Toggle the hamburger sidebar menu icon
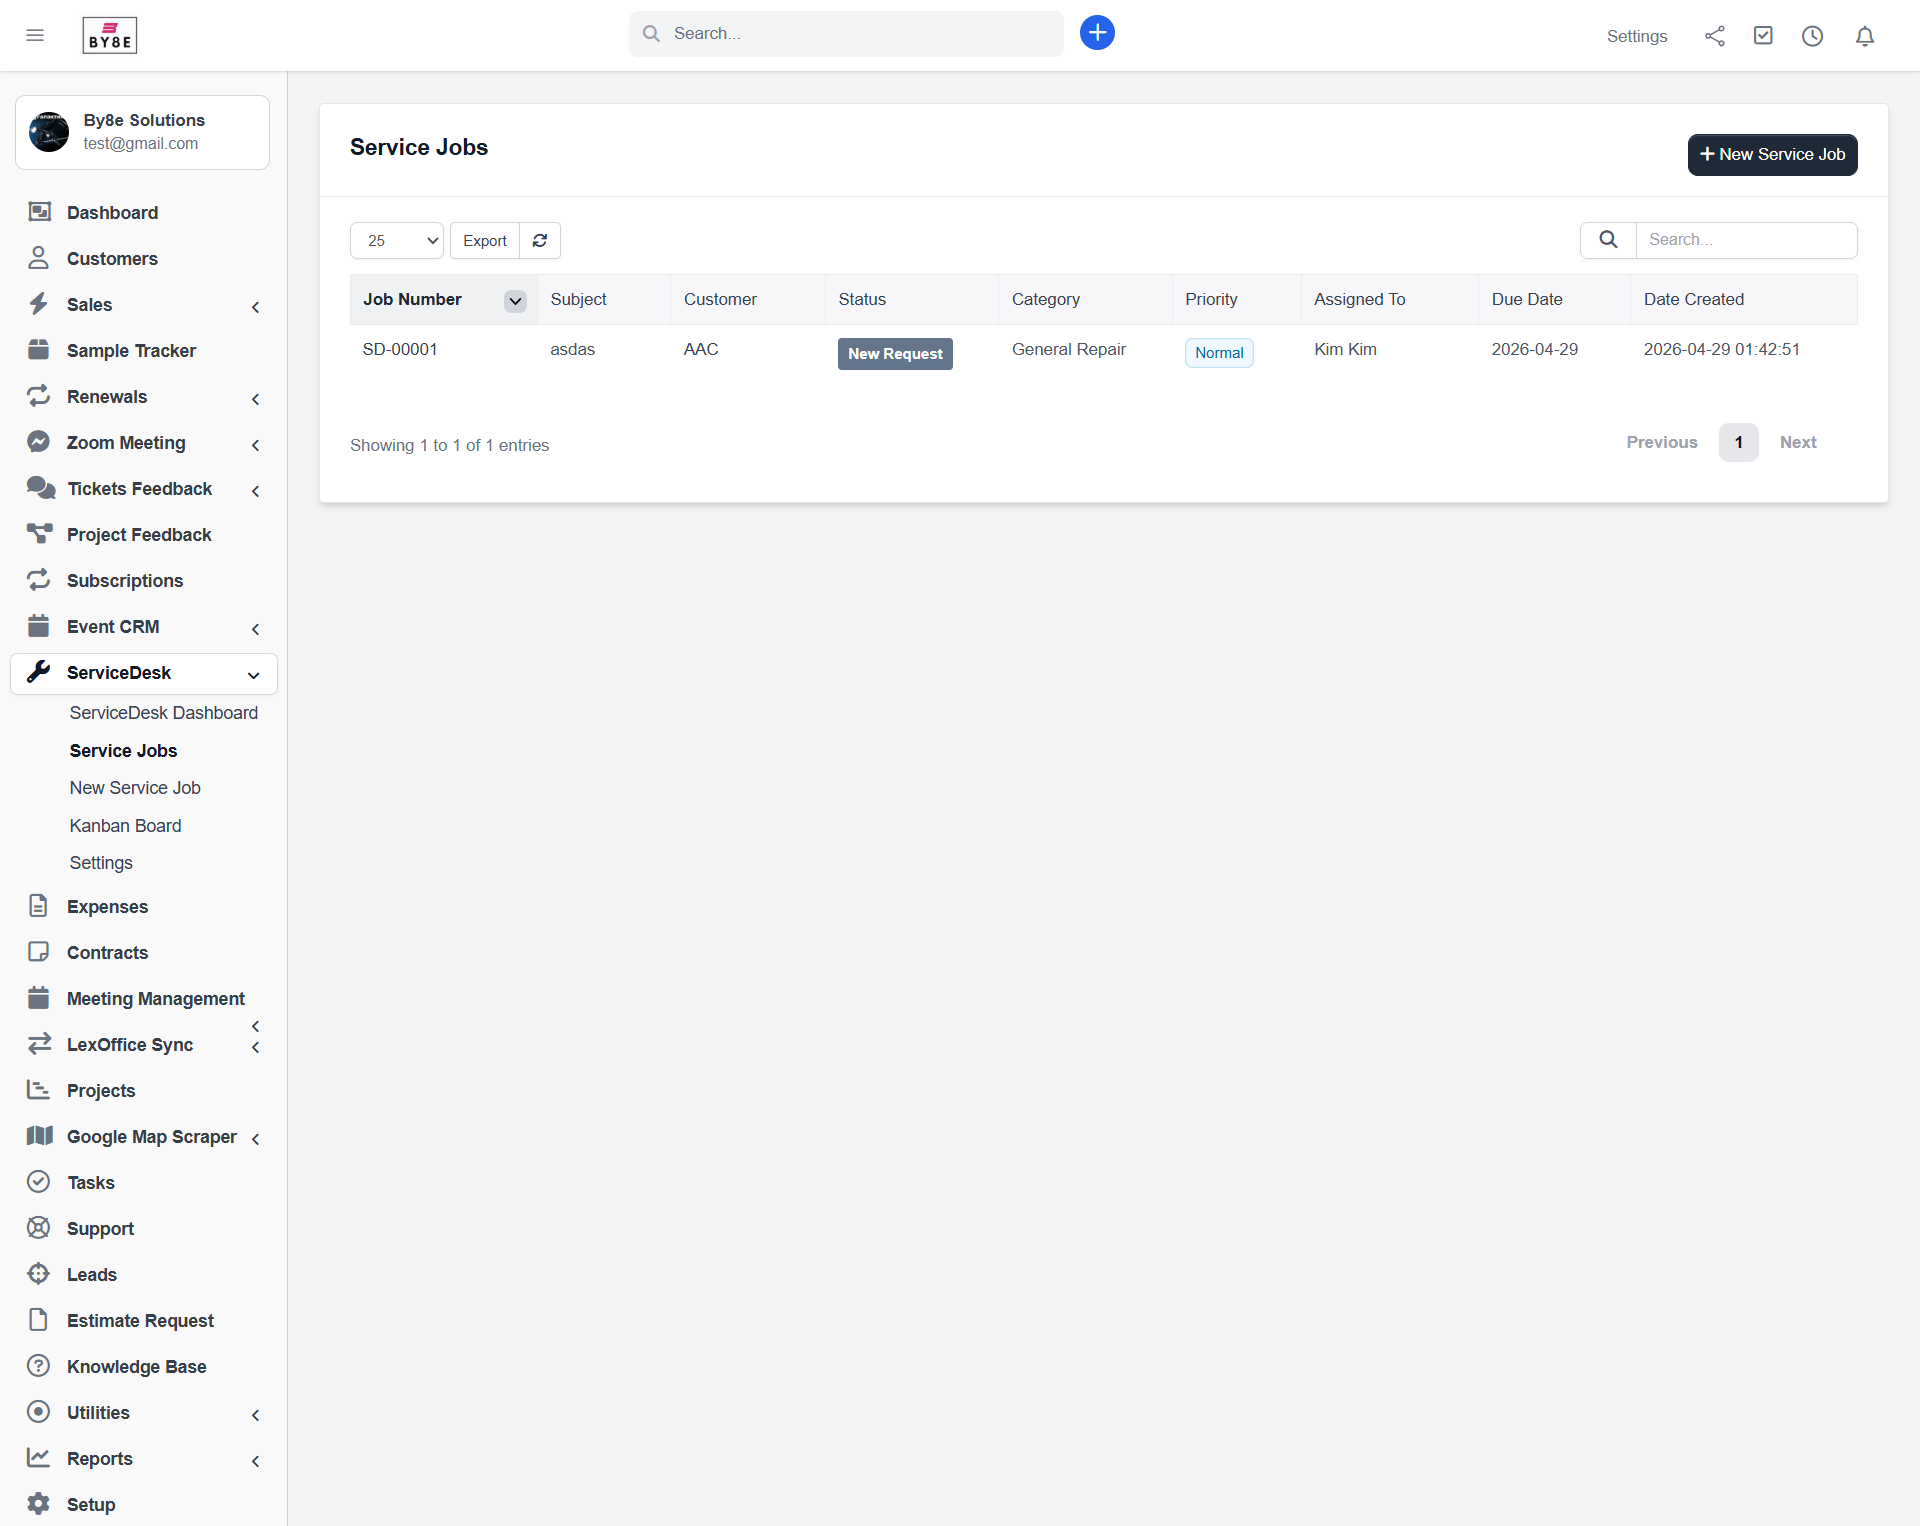Viewport: 1920px width, 1526px height. 35,36
